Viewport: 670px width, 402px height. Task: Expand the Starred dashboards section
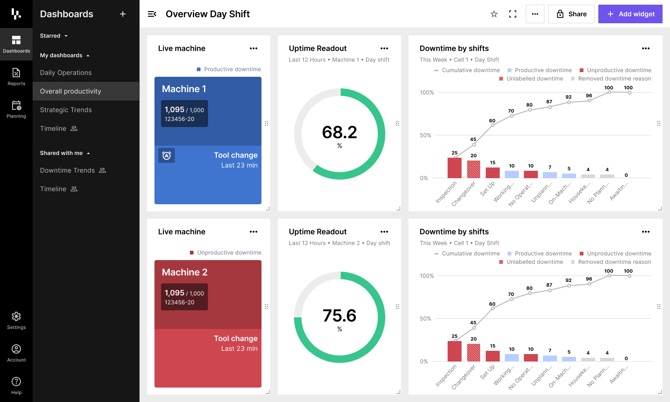54,36
